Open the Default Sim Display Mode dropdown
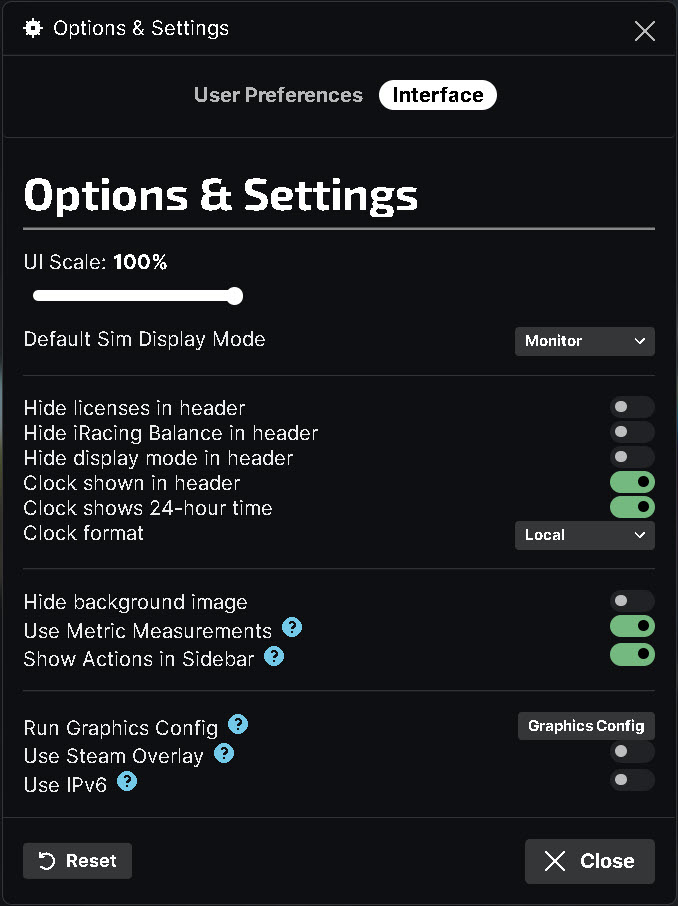Screen dimensions: 678x906 click(584, 341)
